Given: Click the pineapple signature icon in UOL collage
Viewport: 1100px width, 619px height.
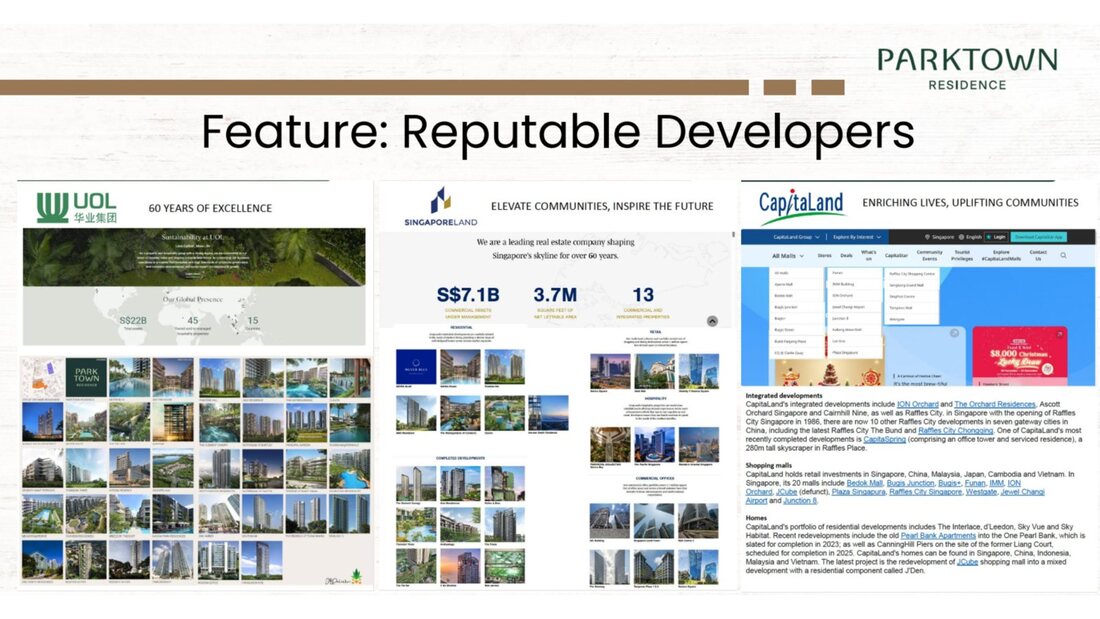Looking at the screenshot, I should click(356, 576).
